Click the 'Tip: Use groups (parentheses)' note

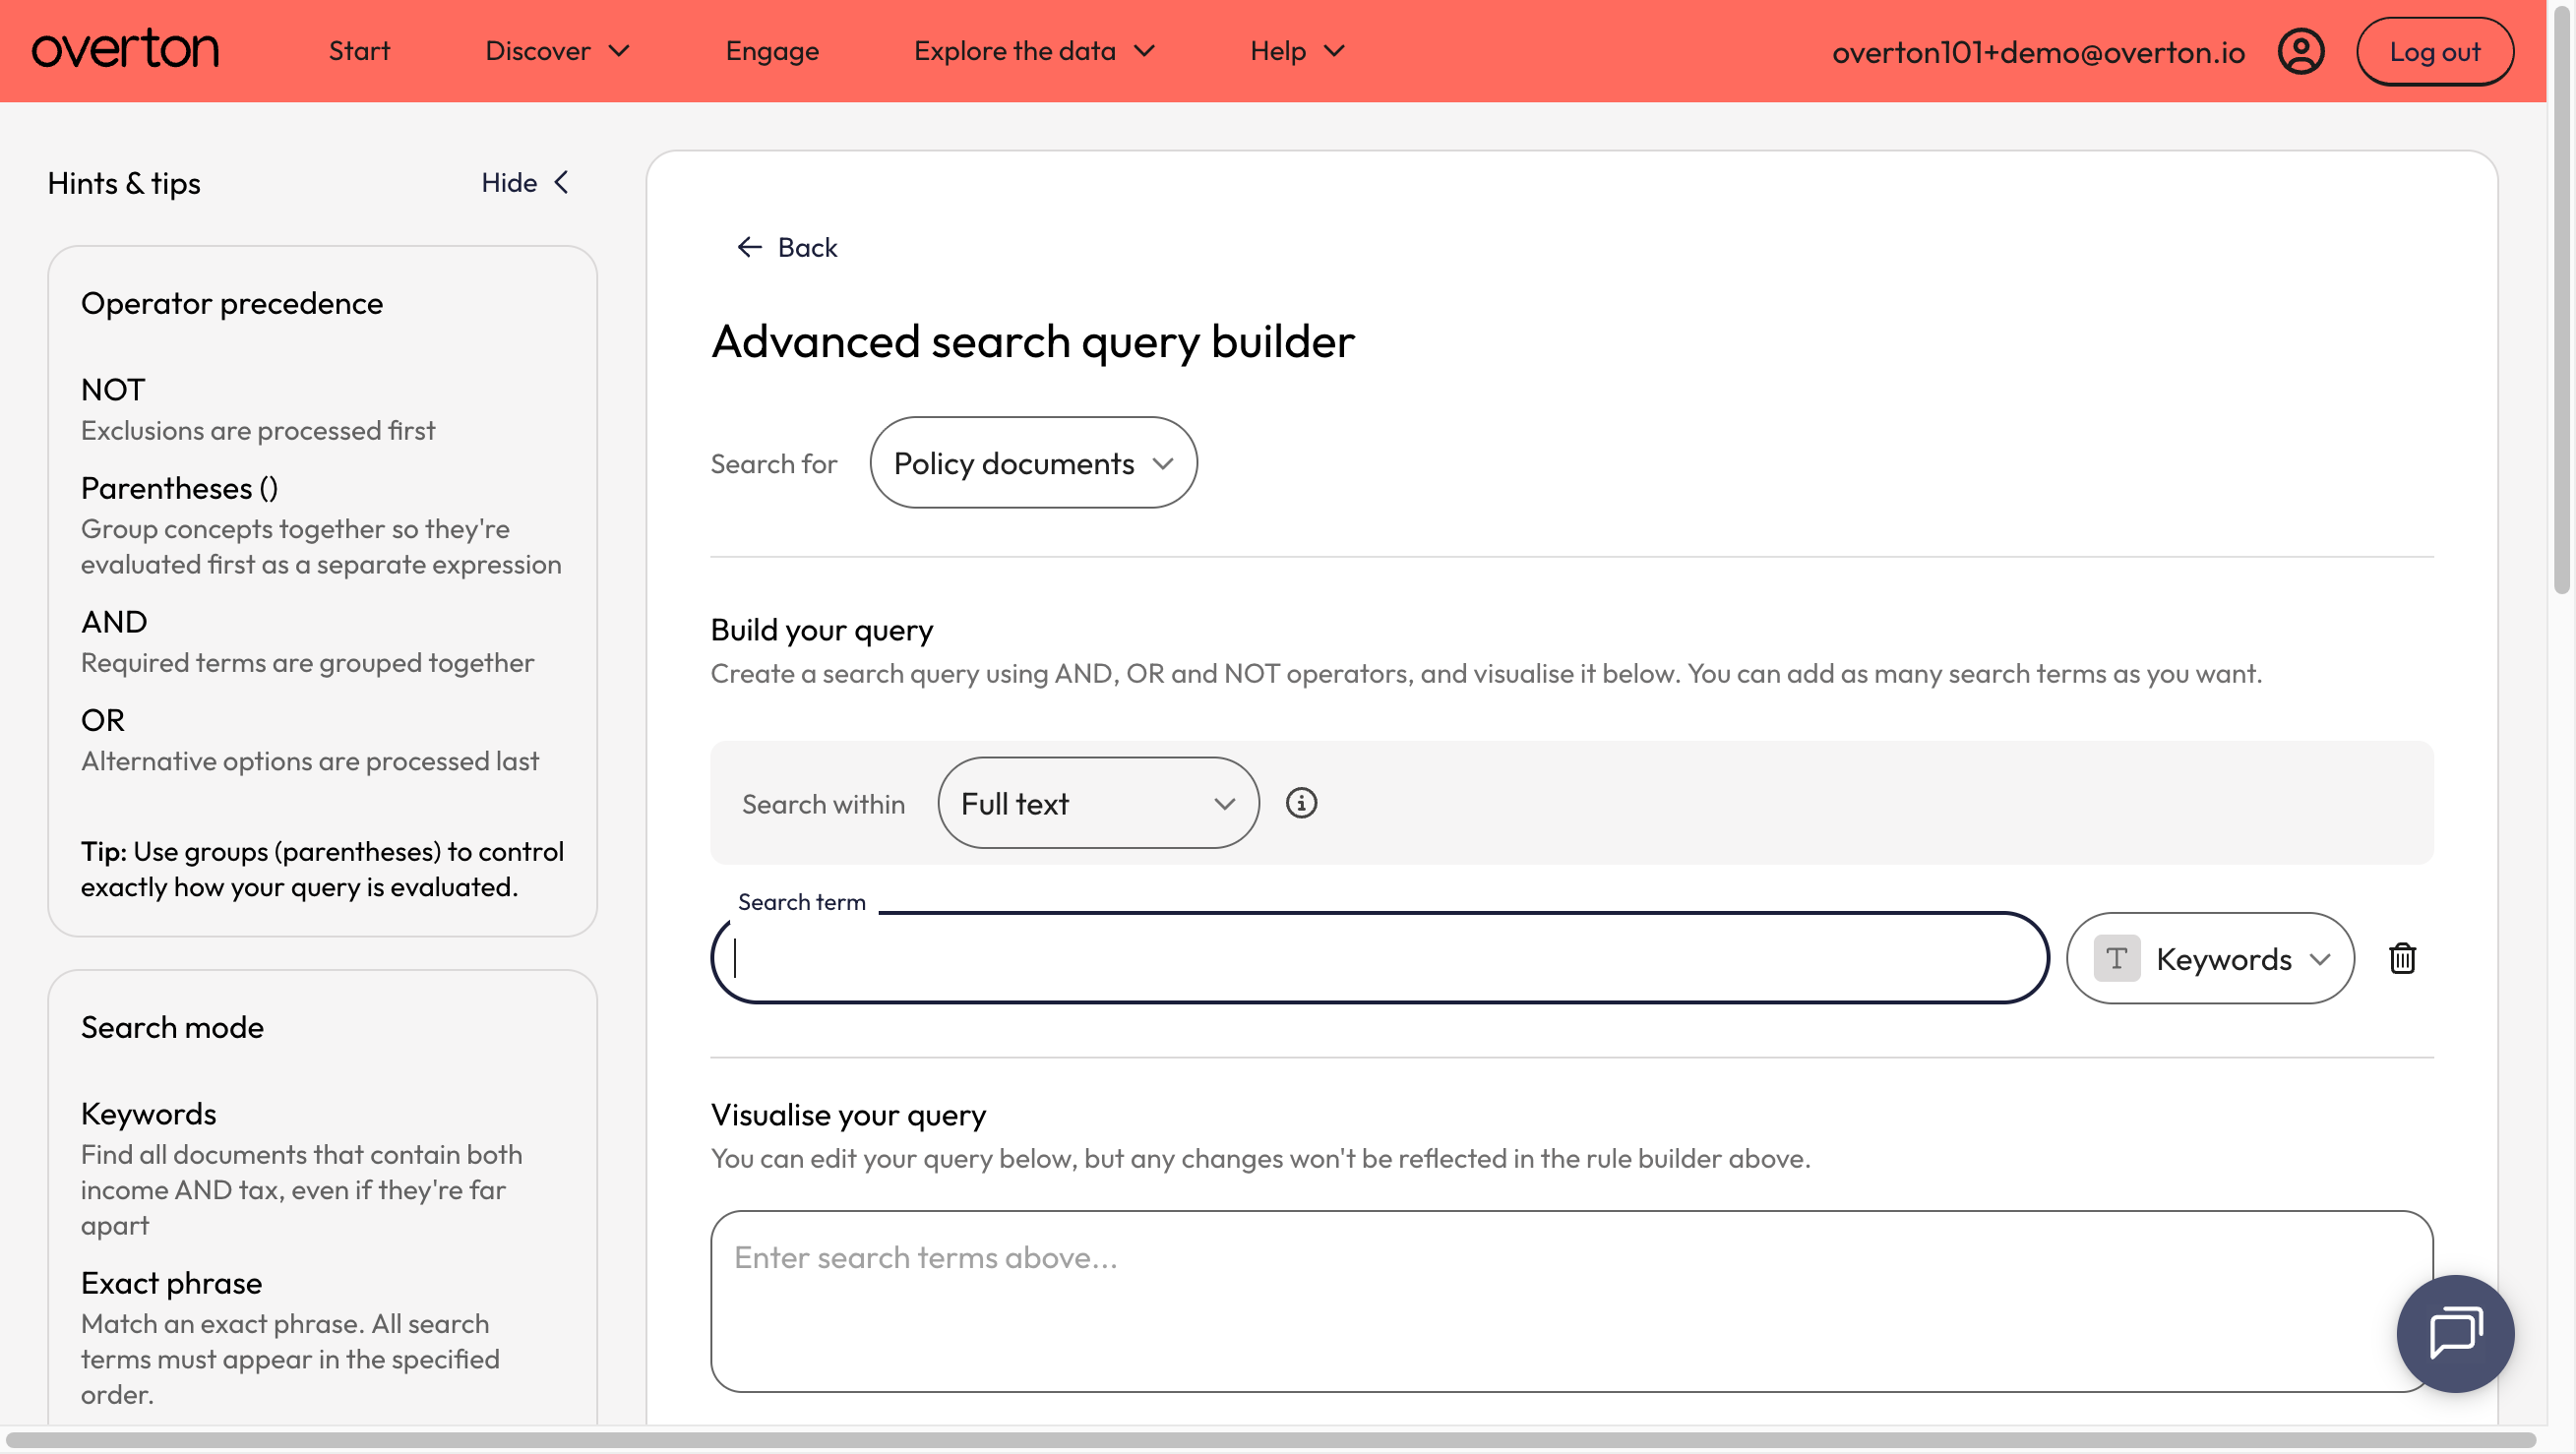coord(323,869)
